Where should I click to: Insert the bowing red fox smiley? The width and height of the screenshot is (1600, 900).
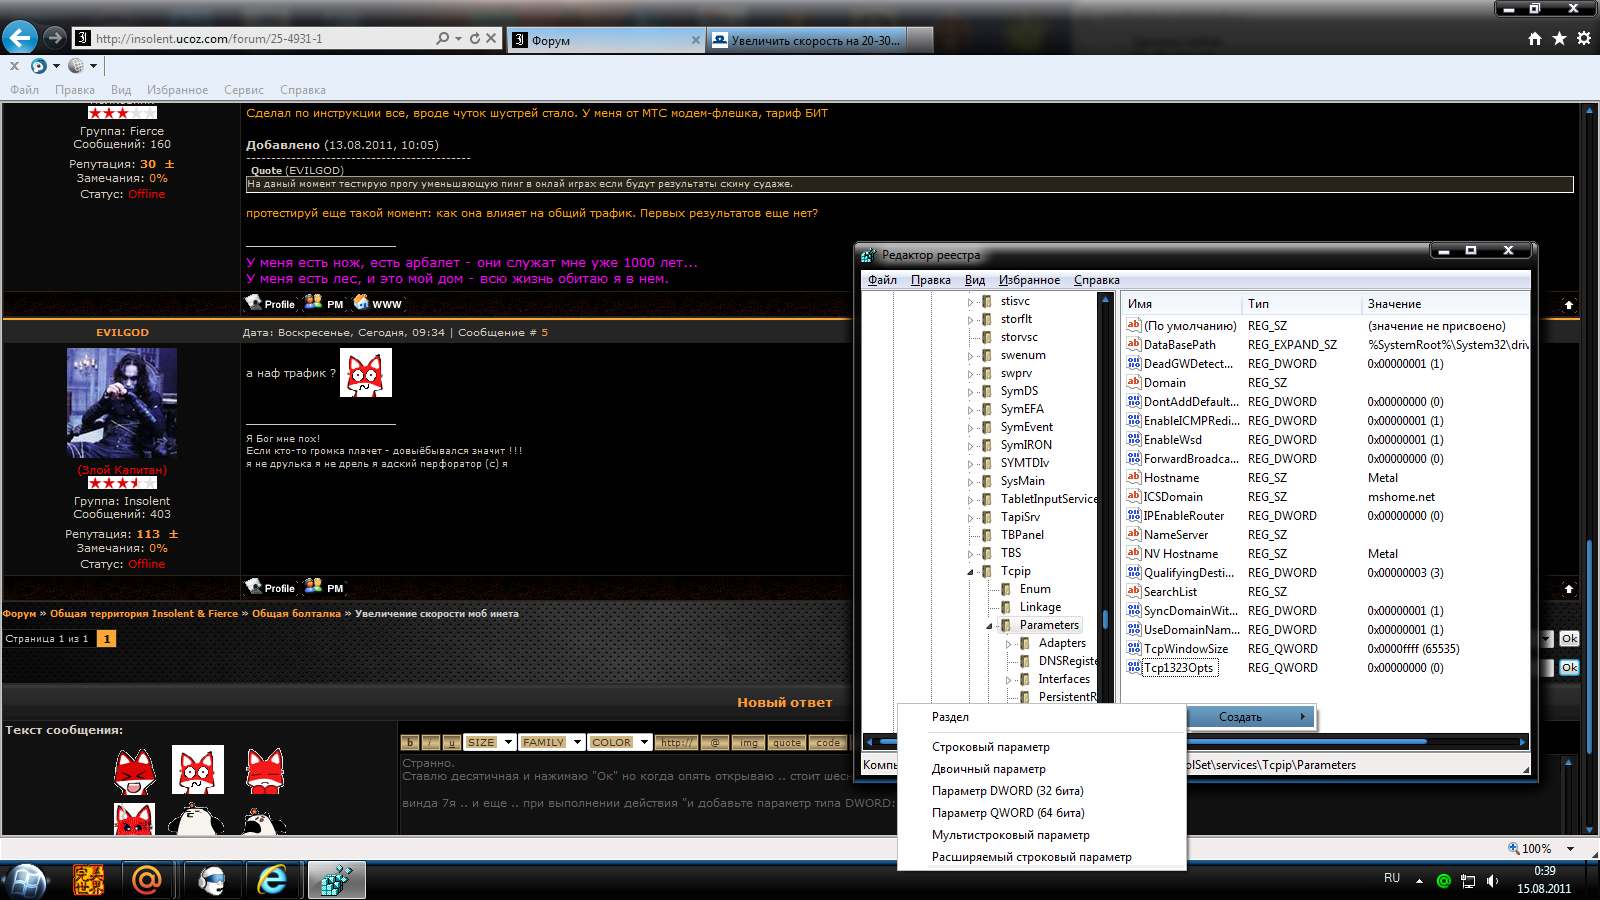pos(265,771)
